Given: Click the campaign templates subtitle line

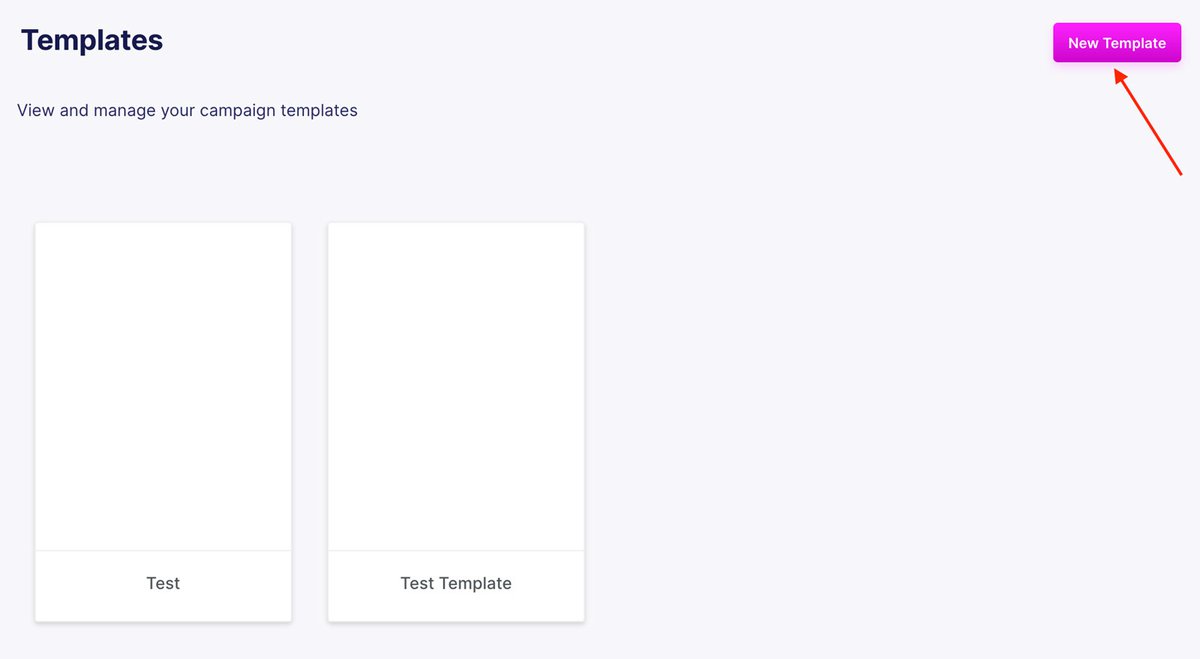Looking at the screenshot, I should [187, 110].
